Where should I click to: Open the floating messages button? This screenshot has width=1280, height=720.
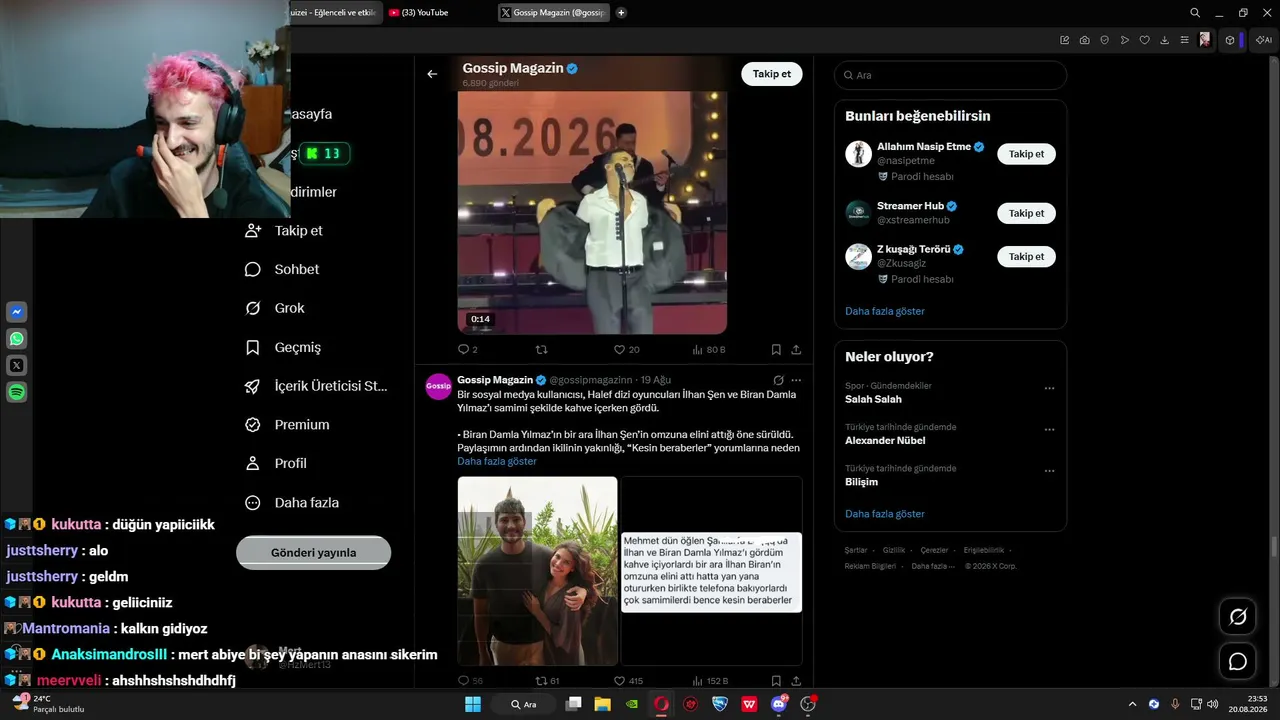pyautogui.click(x=1238, y=661)
